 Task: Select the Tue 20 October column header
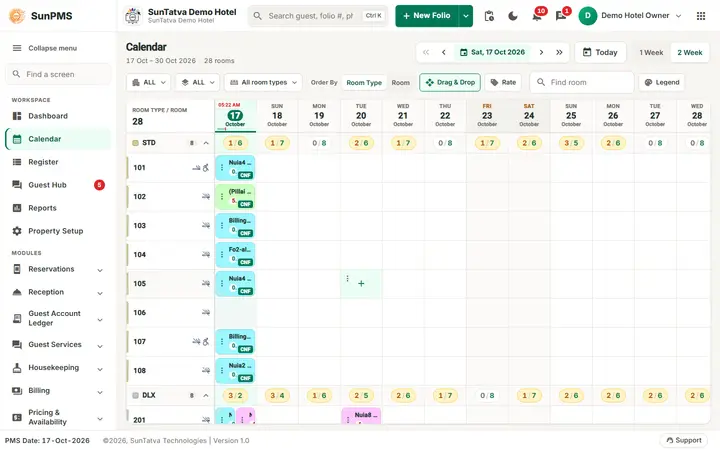[x=361, y=115]
